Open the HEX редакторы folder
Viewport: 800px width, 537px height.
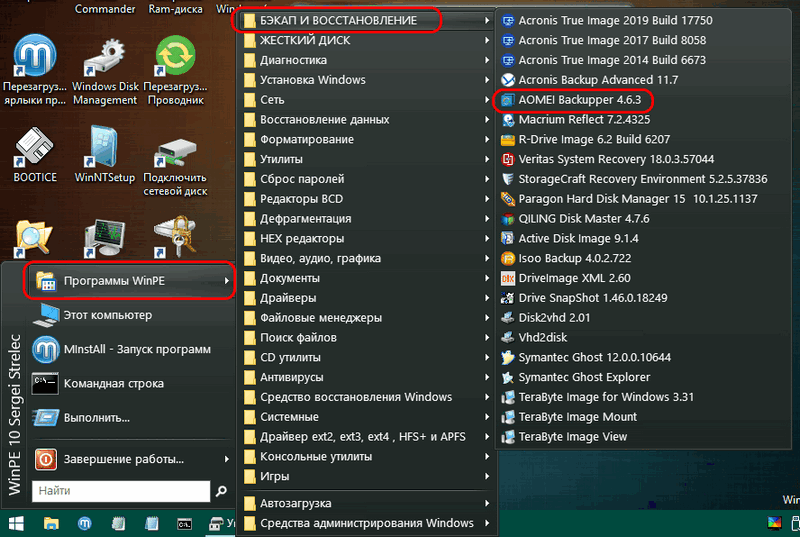point(366,239)
